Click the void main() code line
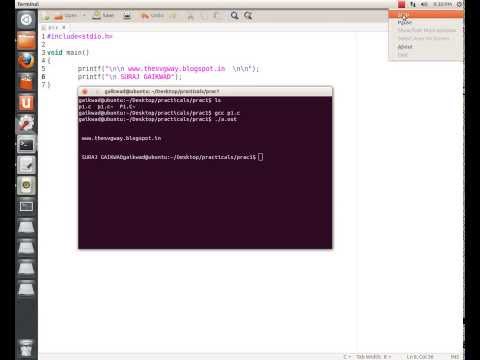 pos(68,52)
